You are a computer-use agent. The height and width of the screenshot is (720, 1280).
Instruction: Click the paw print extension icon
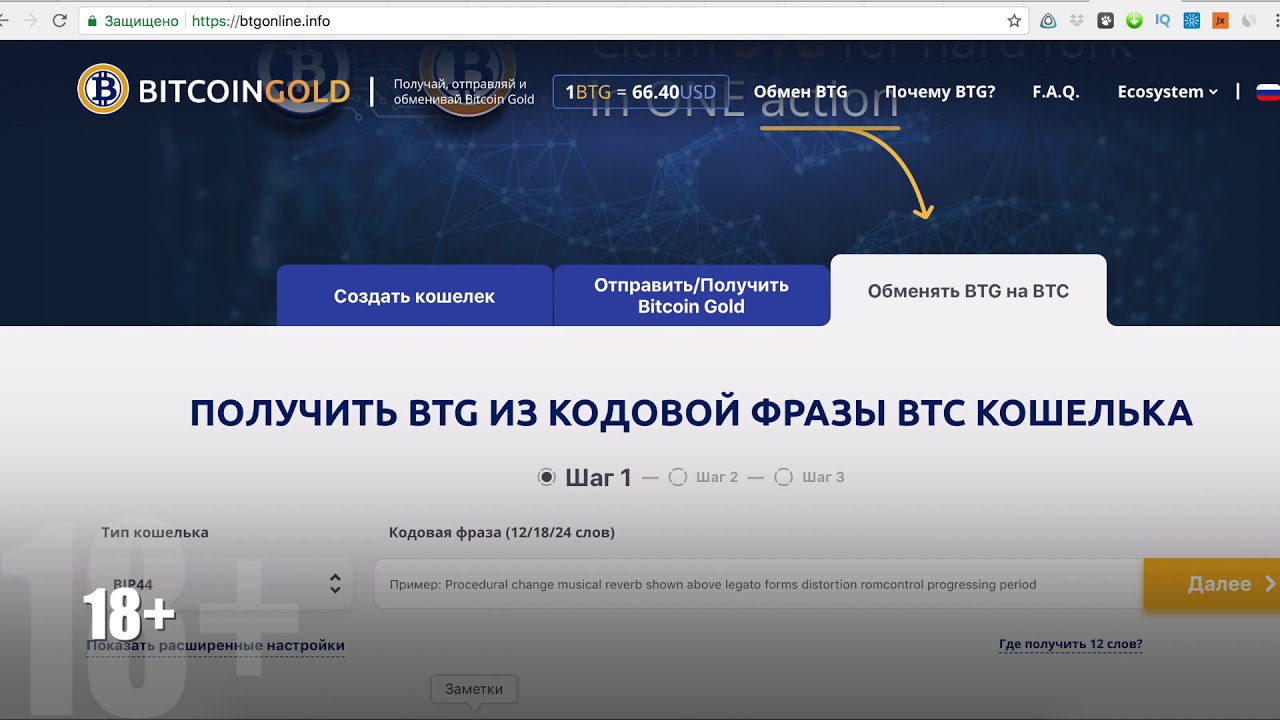1106,20
